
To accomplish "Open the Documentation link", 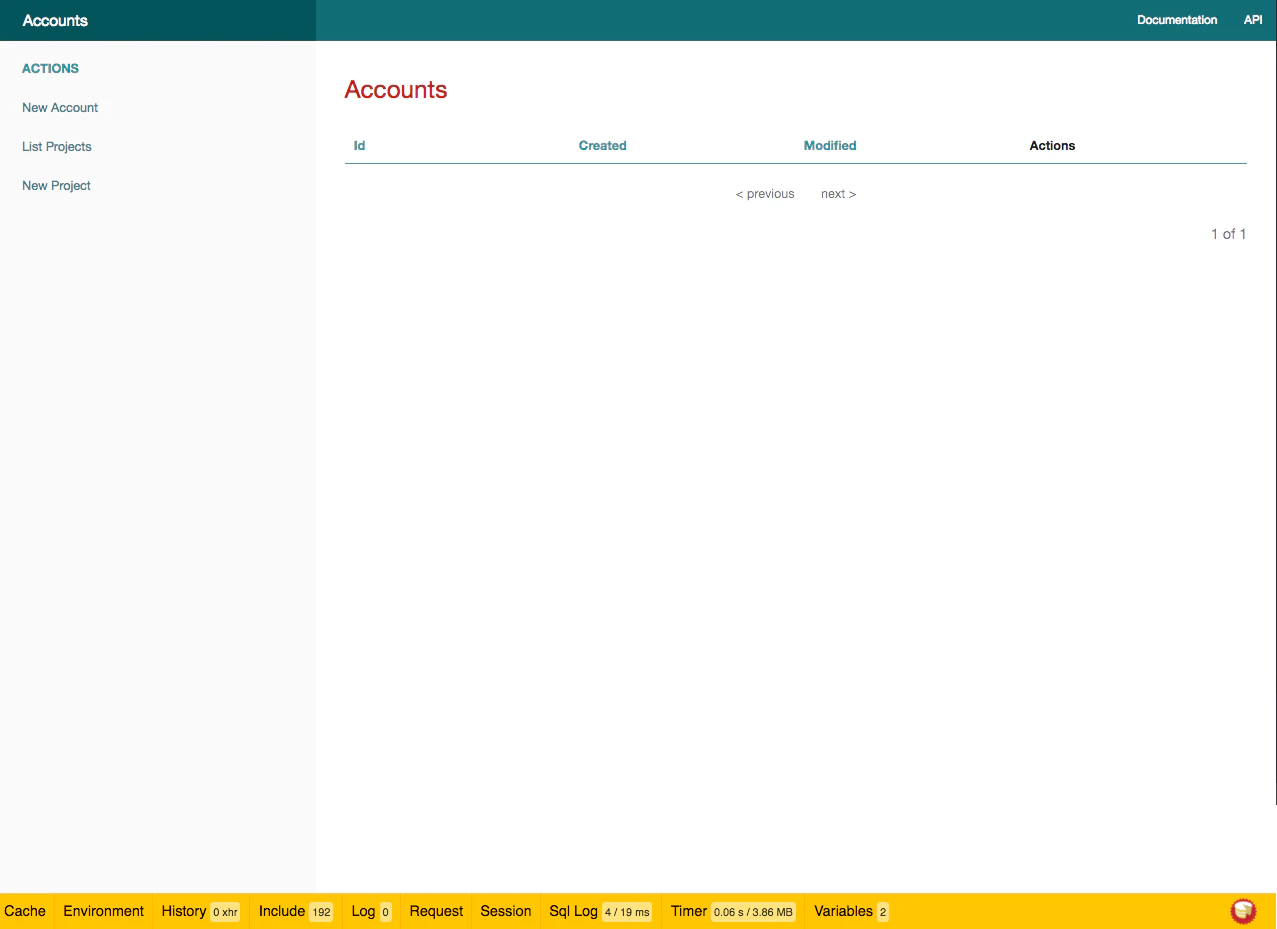I will [x=1177, y=20].
